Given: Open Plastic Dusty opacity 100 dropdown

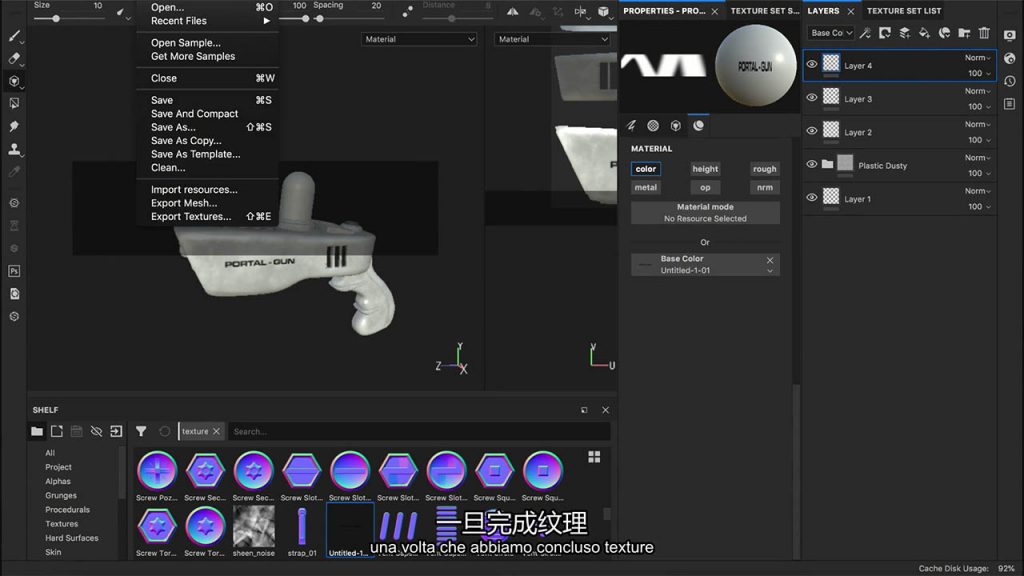Looking at the screenshot, I should pyautogui.click(x=980, y=173).
